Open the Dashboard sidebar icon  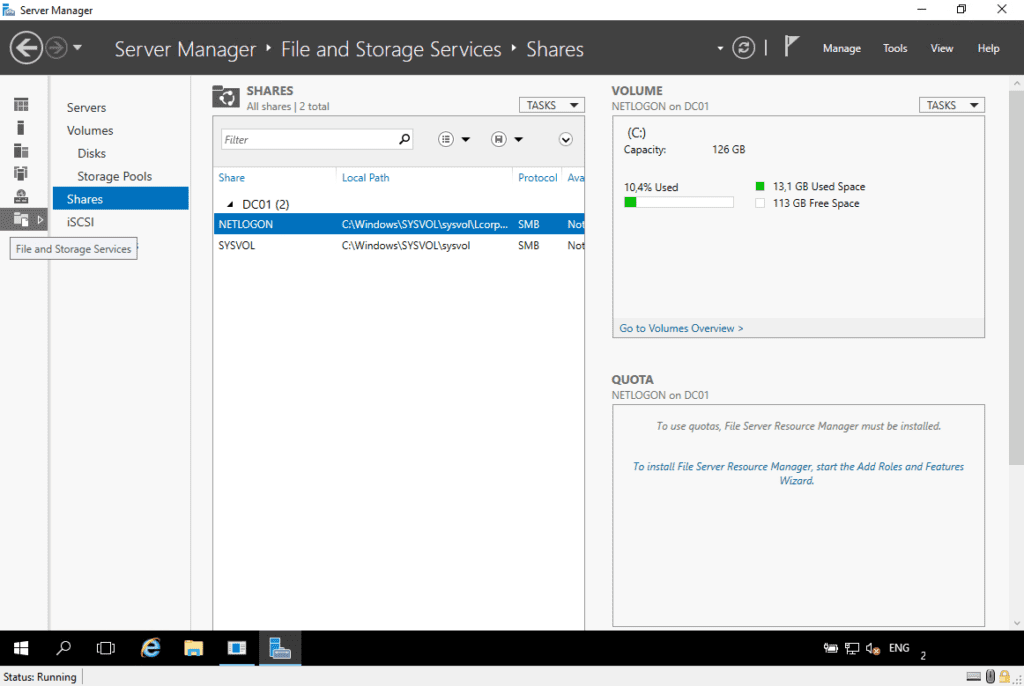pyautogui.click(x=21, y=105)
